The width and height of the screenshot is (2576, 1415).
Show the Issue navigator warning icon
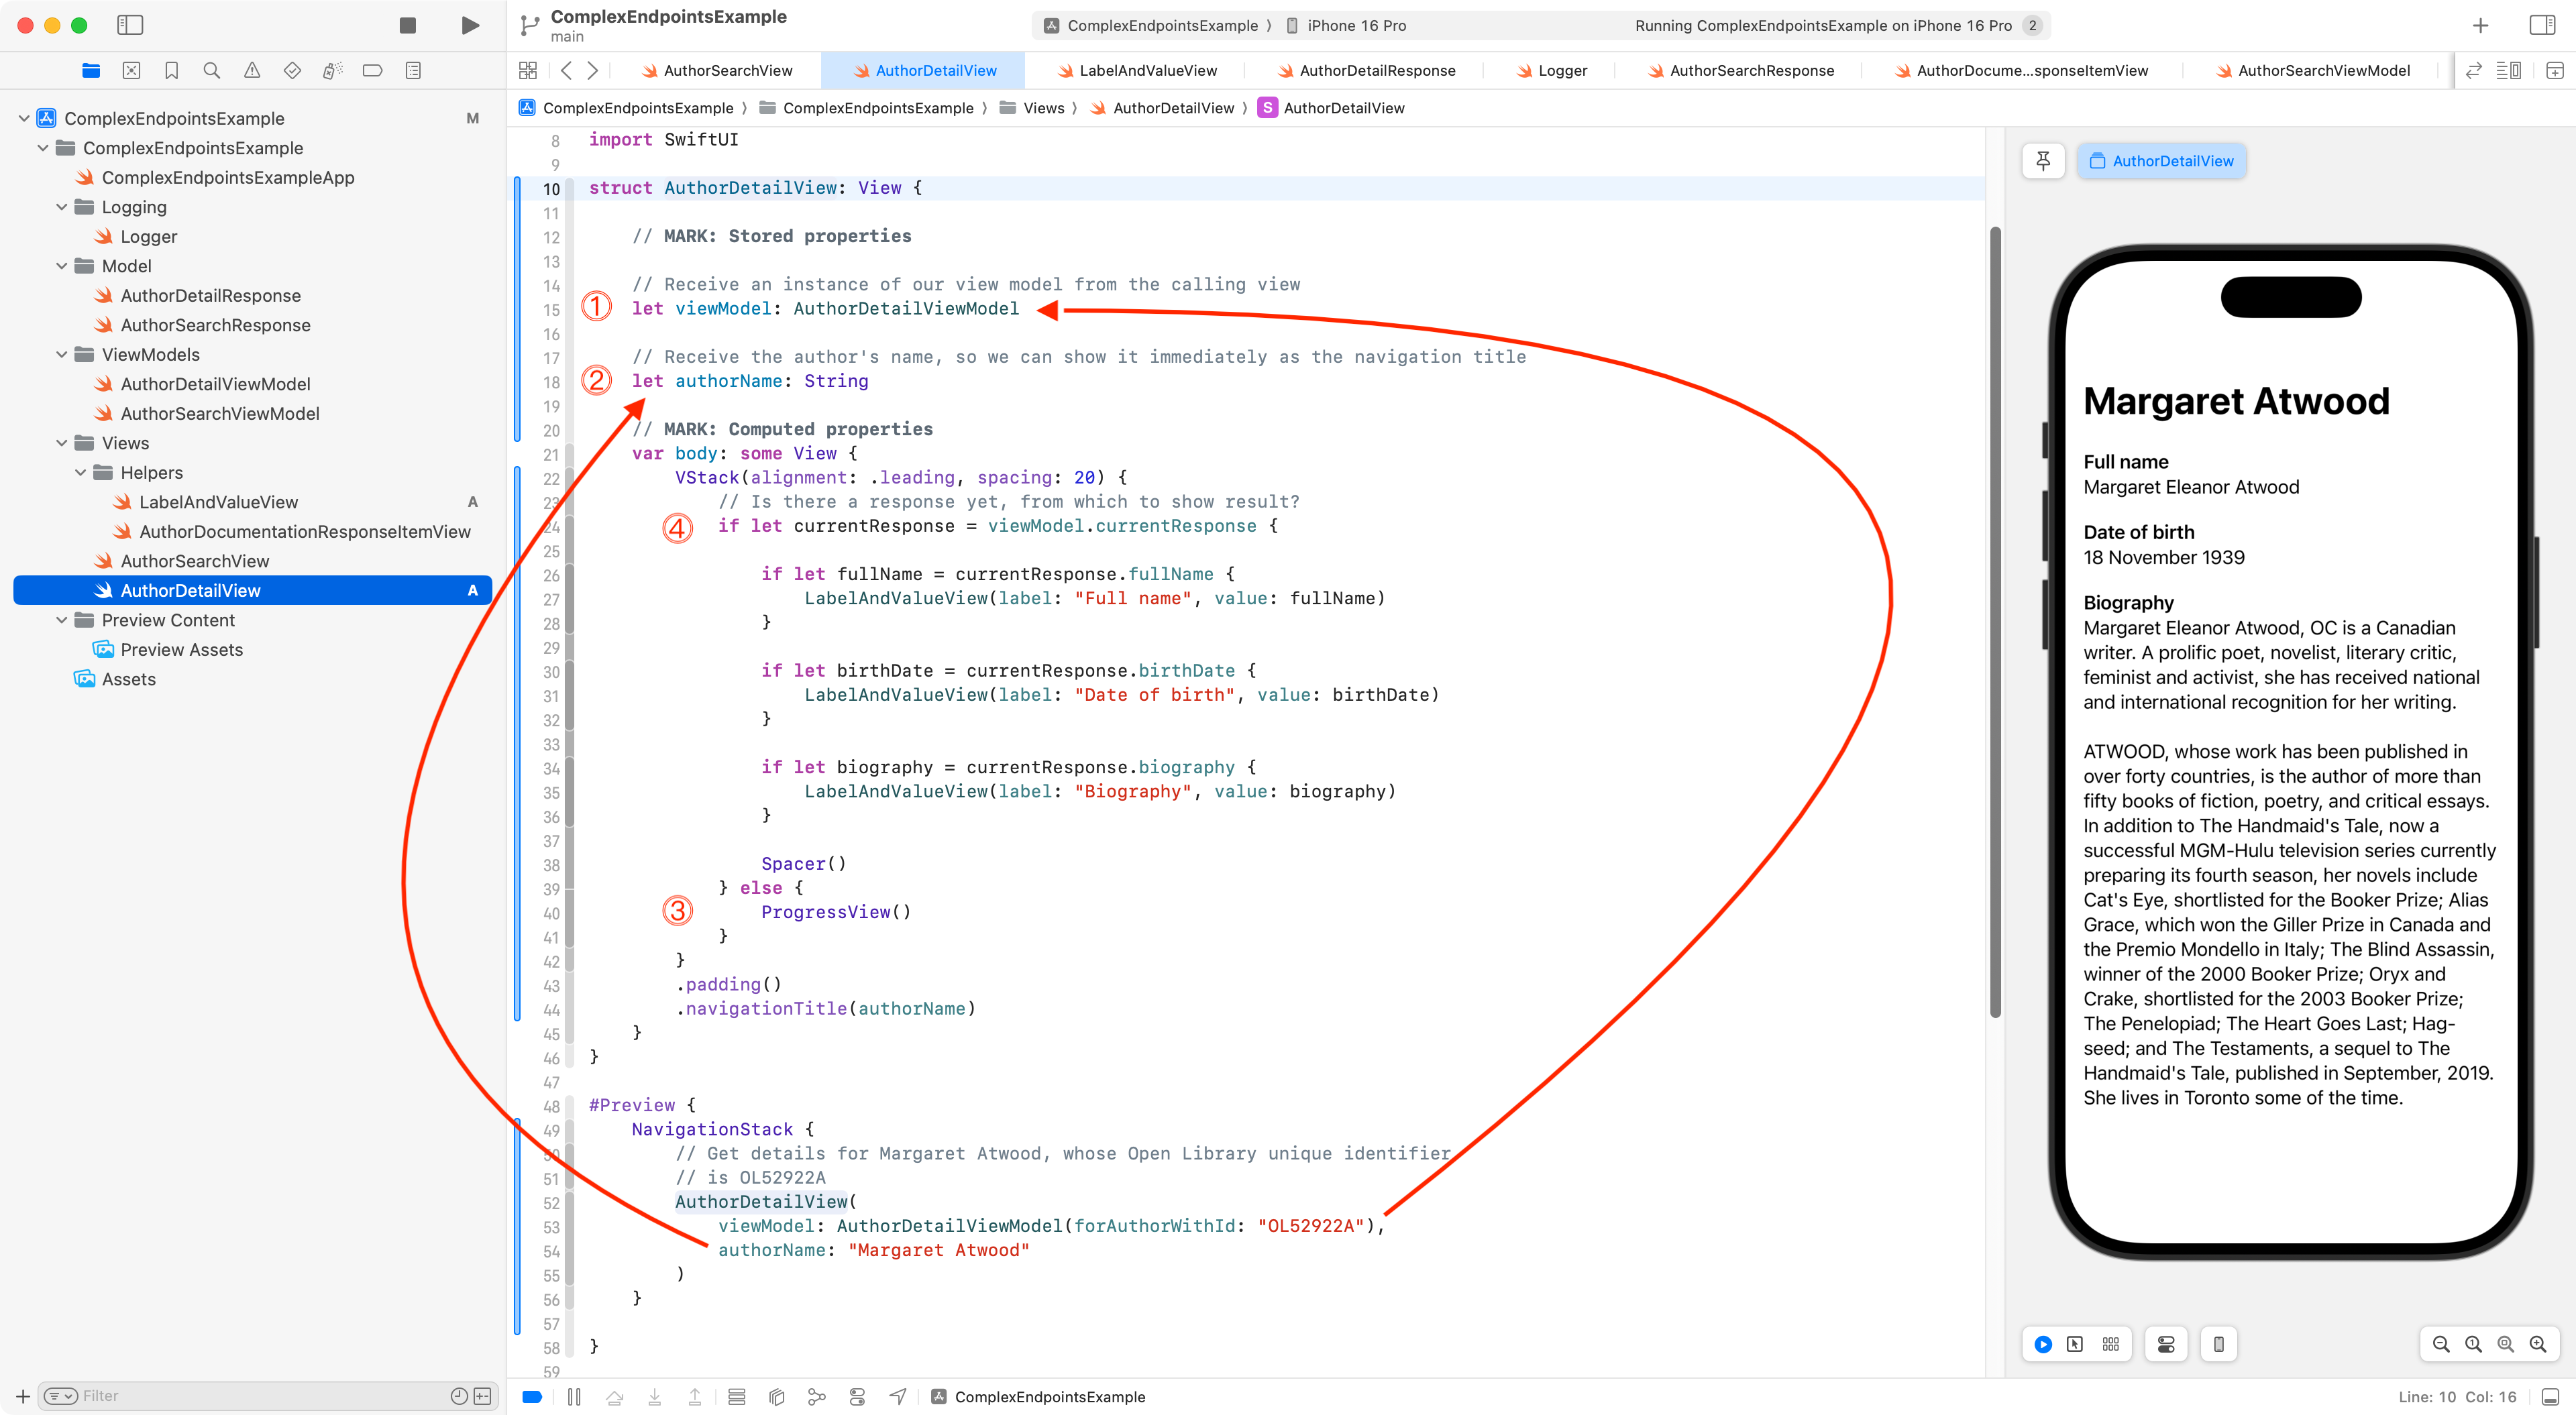[x=252, y=70]
